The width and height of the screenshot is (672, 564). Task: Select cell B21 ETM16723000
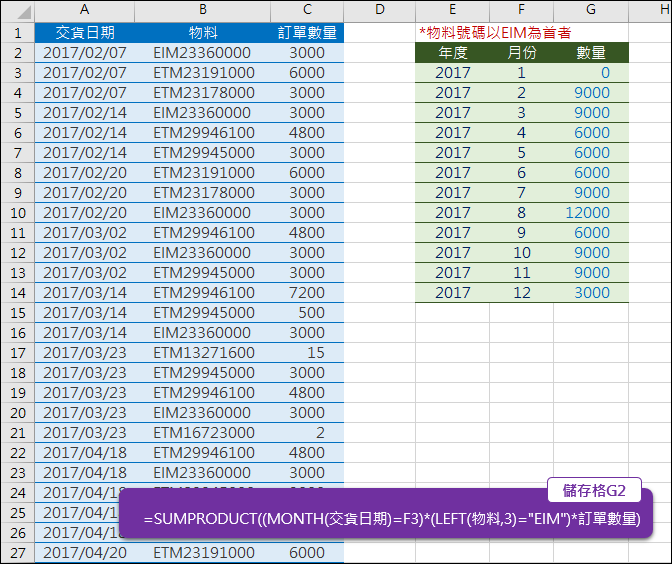[x=203, y=433]
